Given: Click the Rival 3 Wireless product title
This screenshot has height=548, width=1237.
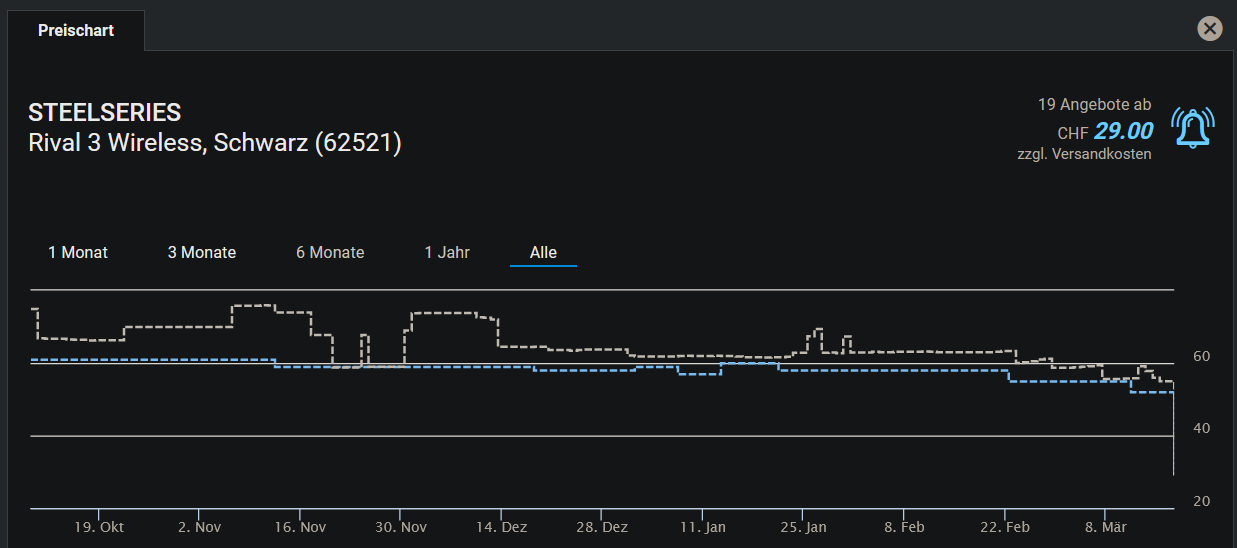Looking at the screenshot, I should pyautogui.click(x=215, y=144).
